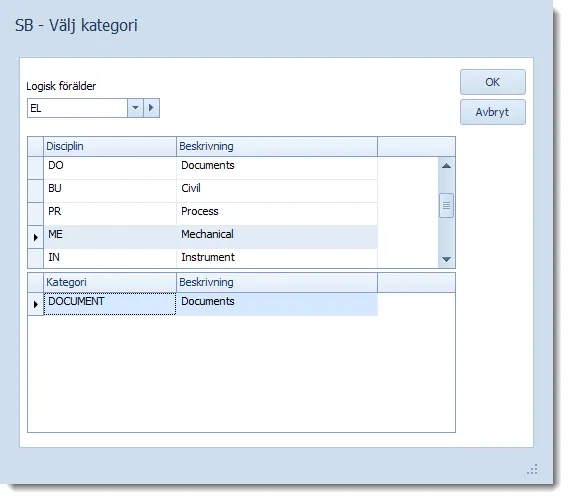Click the row selector for DO row
Viewport: 568px width, 499px height.
tap(36, 168)
